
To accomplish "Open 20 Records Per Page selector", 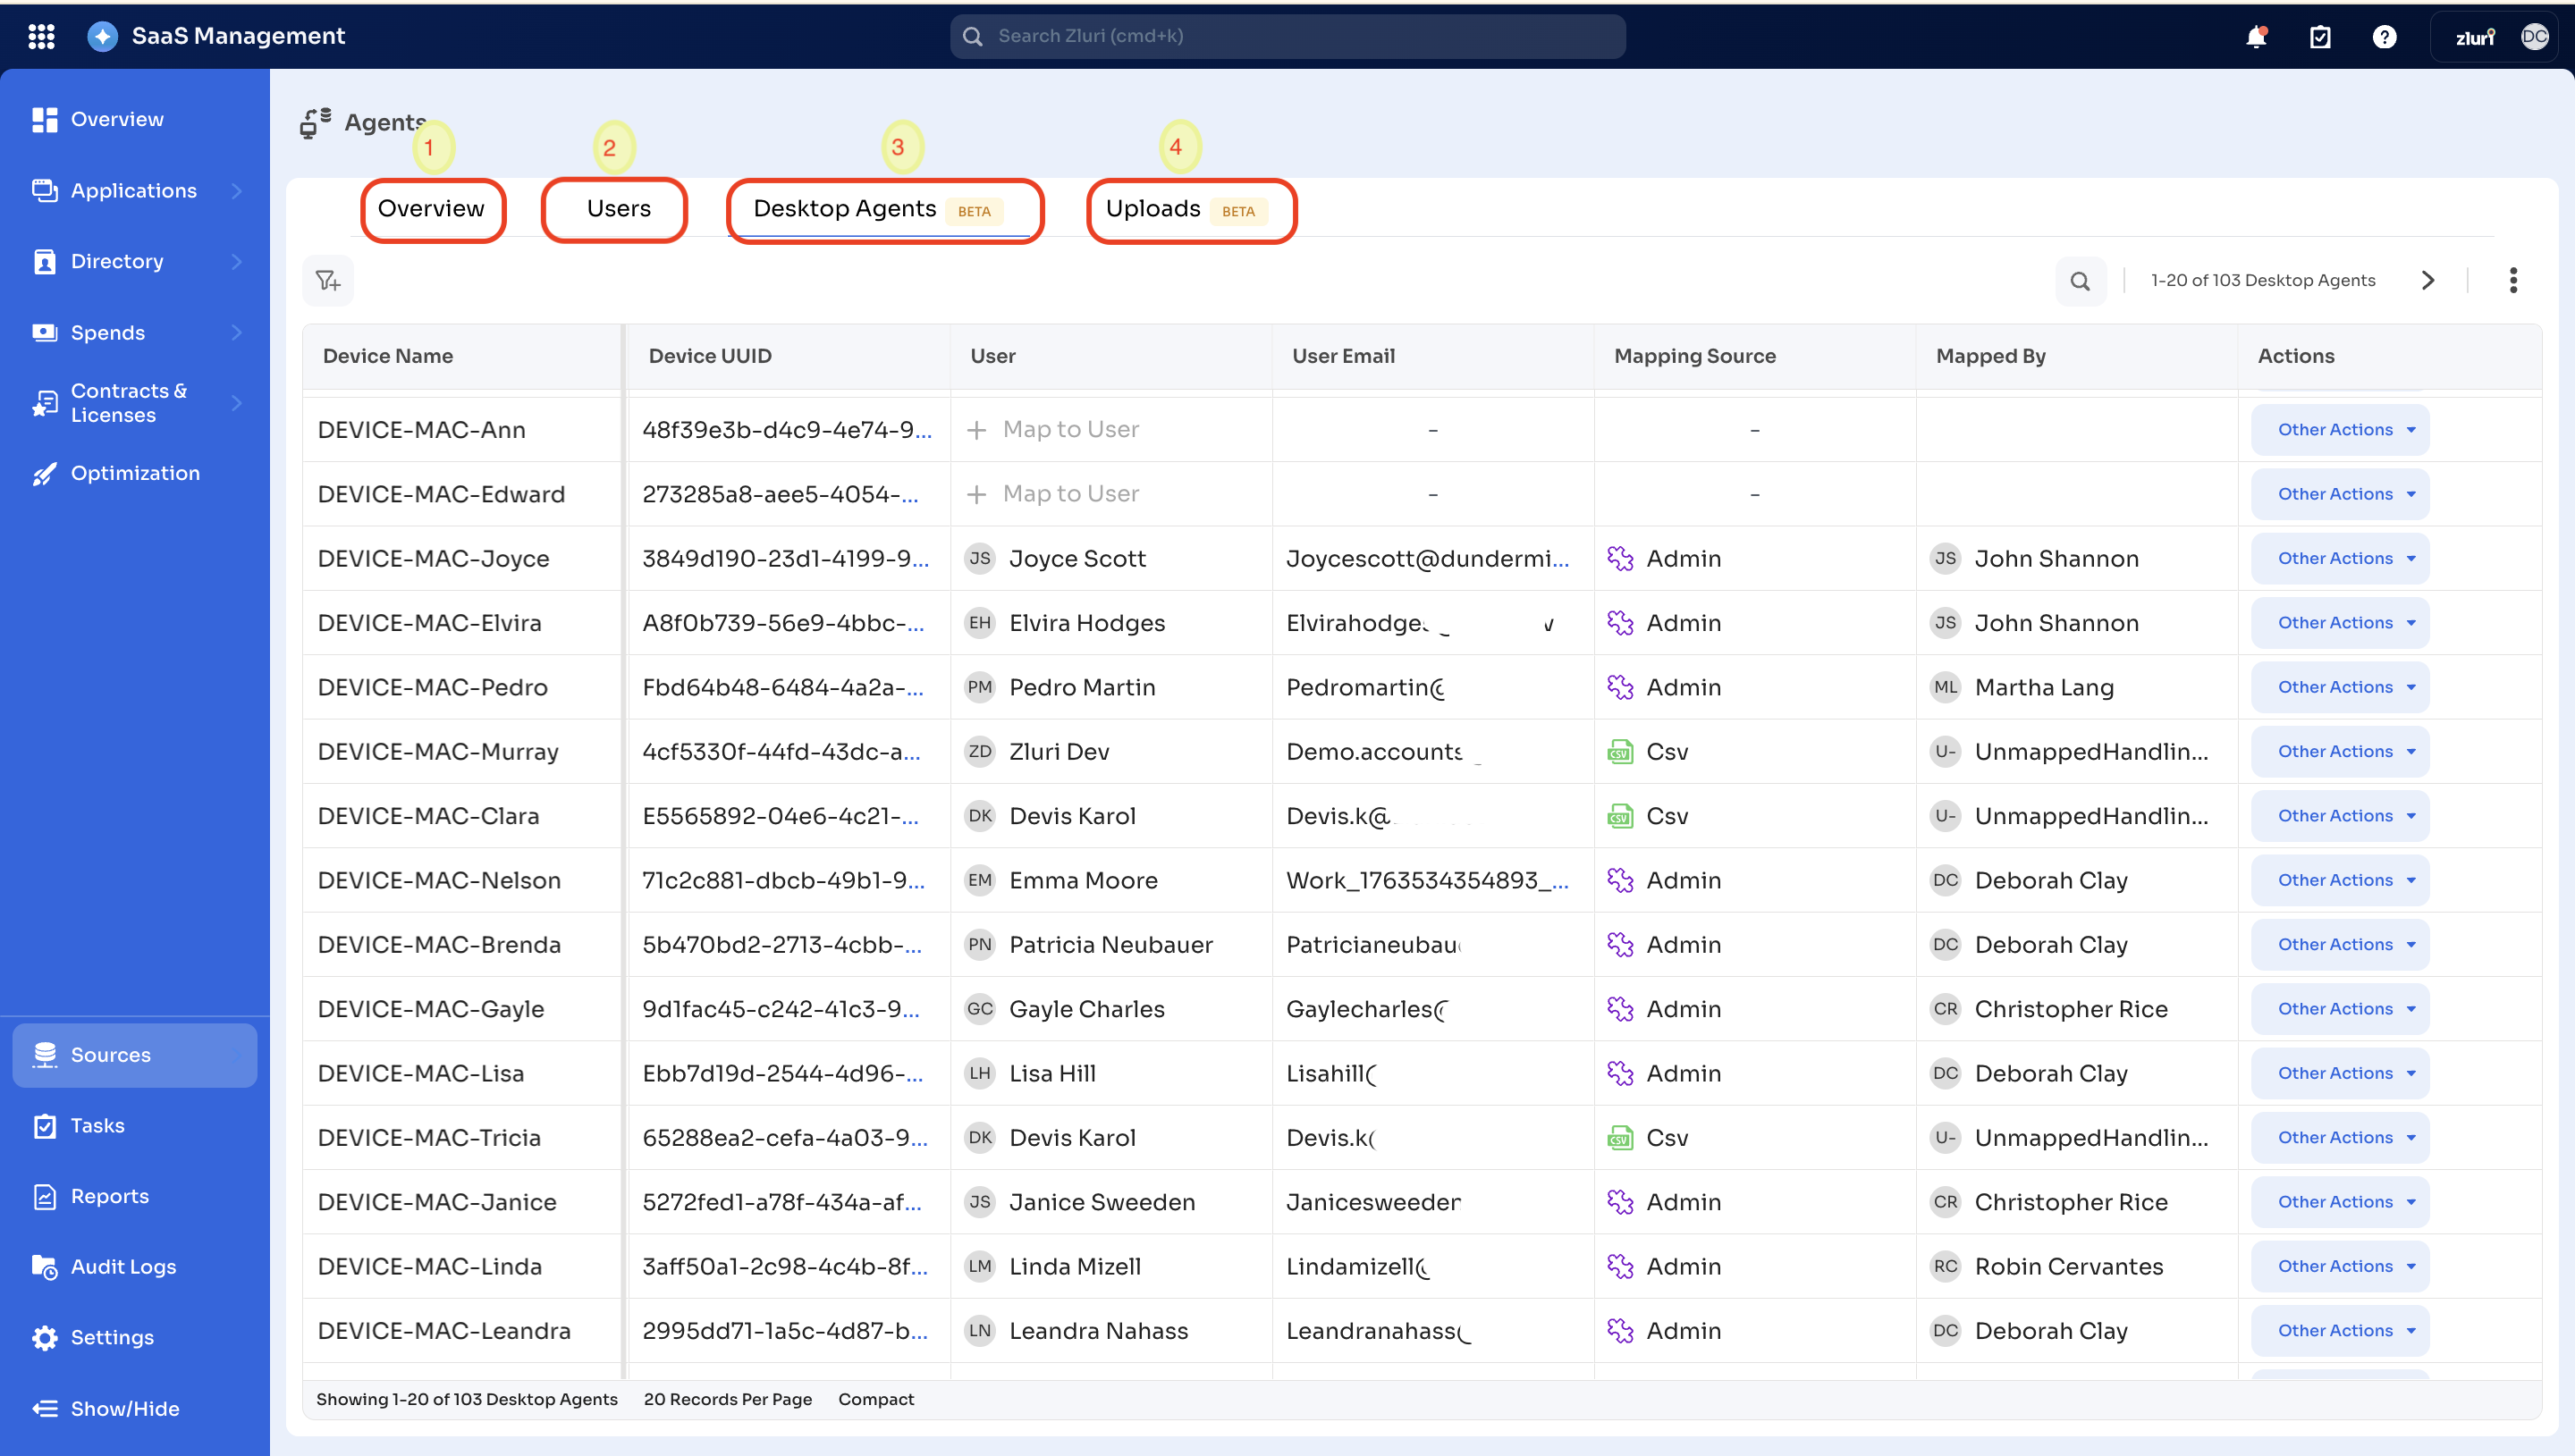I will click(727, 1399).
